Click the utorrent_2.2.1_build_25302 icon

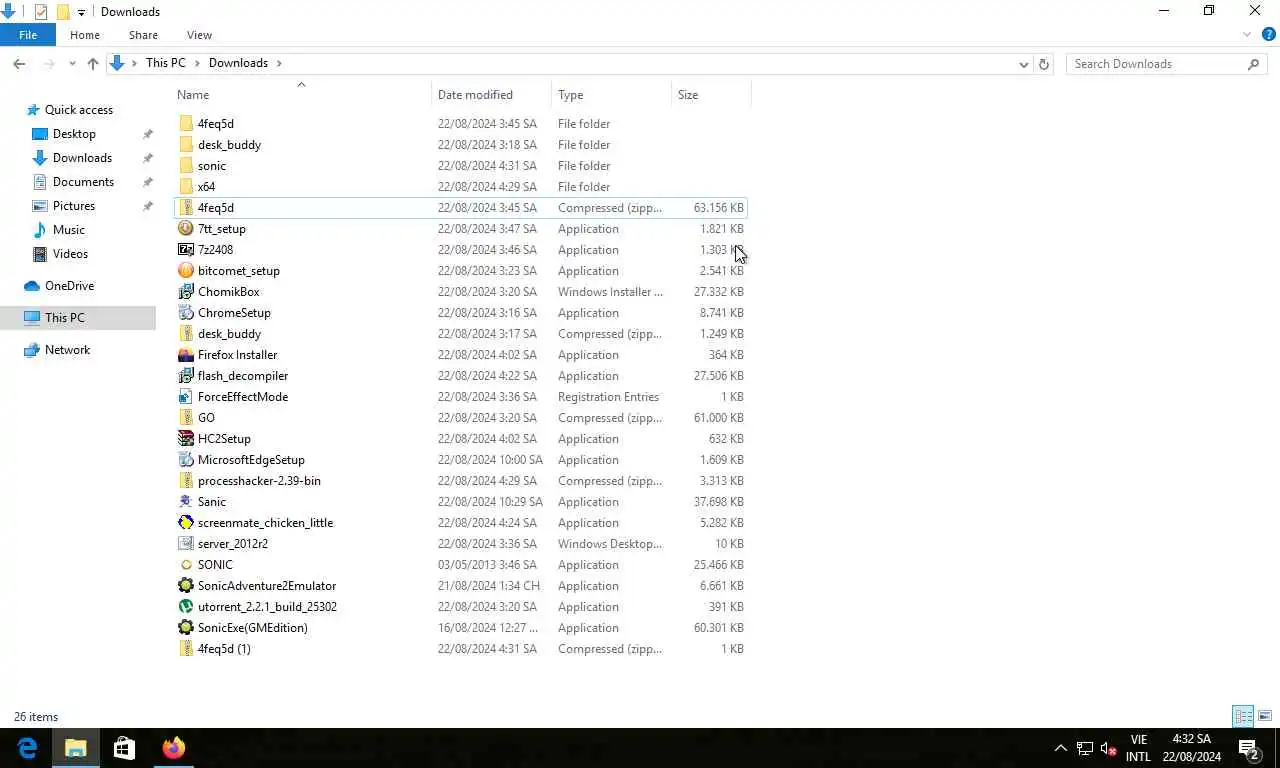(186, 607)
